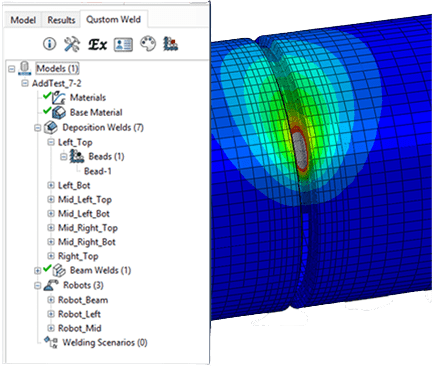This screenshot has height=366, width=432.
Task: Open the wrench and hammer tools icon
Action: (x=72, y=44)
